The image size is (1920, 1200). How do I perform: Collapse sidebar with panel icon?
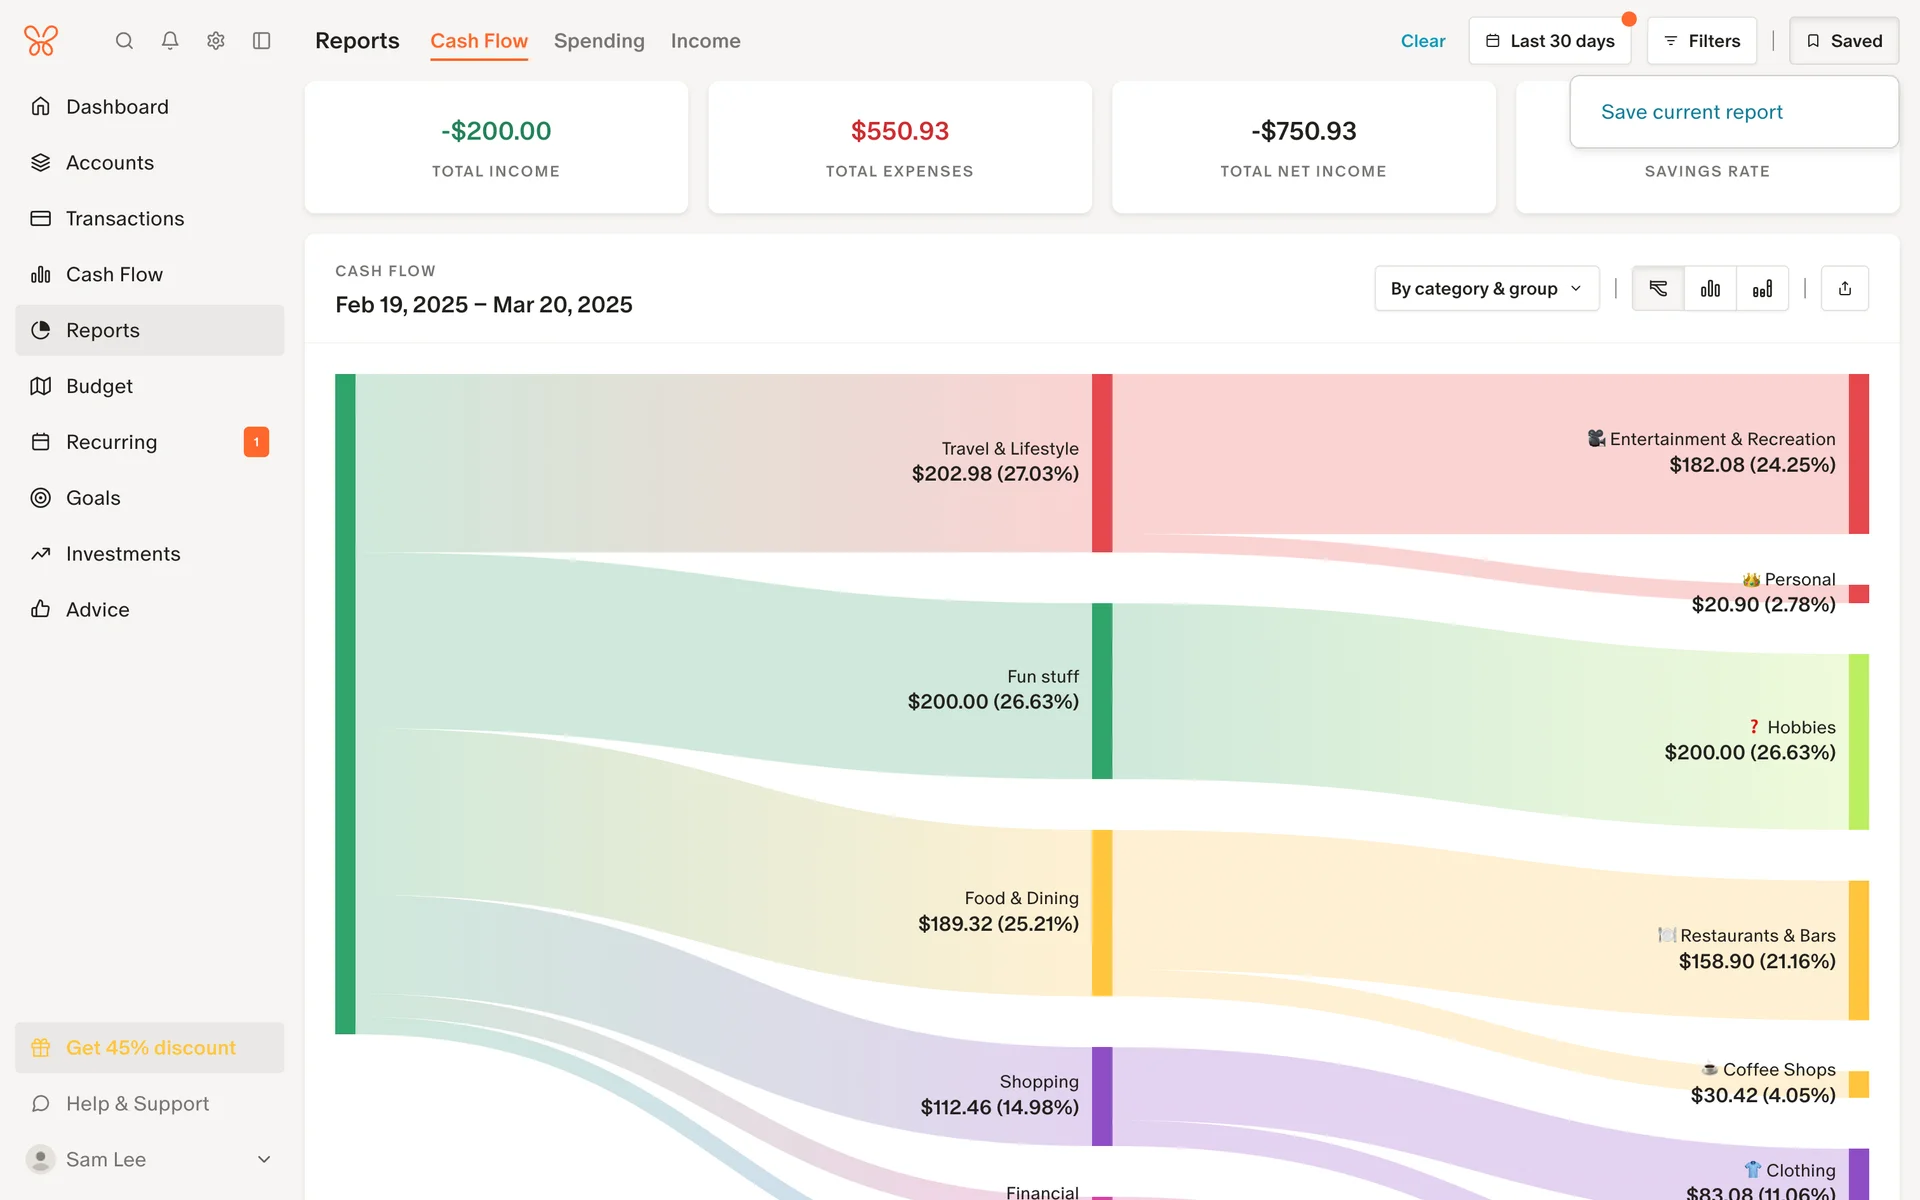[262, 41]
